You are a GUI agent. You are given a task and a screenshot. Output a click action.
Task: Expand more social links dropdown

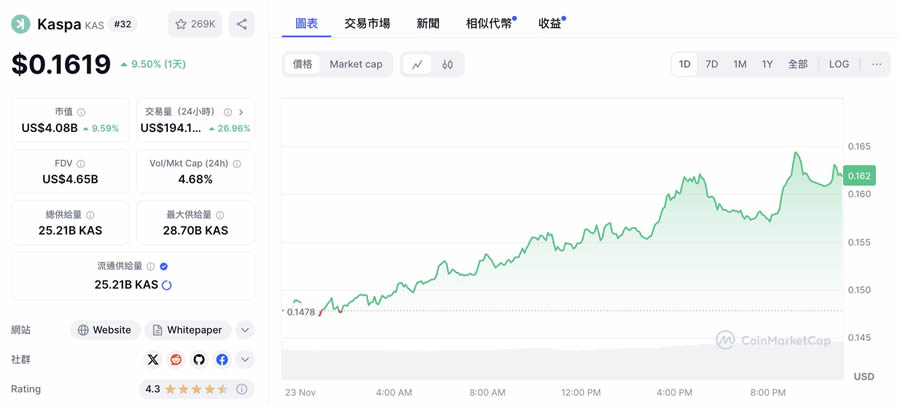[245, 360]
